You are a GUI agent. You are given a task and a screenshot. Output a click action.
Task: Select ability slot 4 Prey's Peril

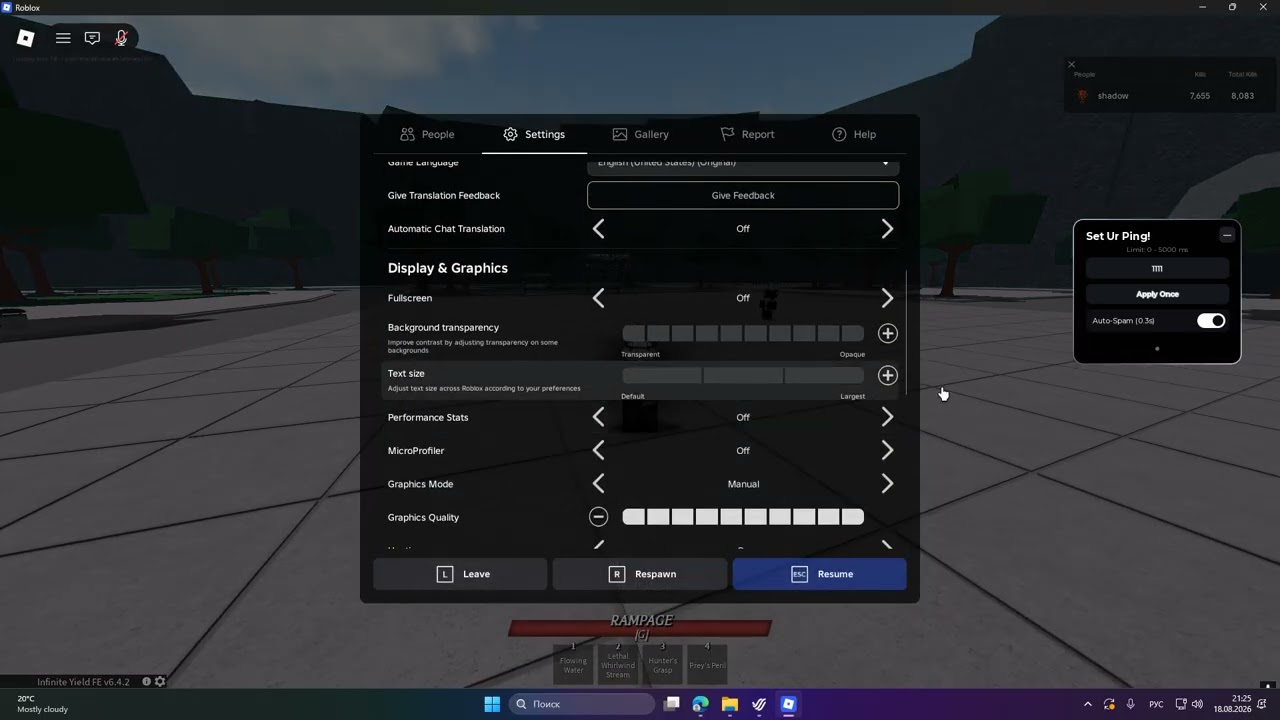pos(707,664)
